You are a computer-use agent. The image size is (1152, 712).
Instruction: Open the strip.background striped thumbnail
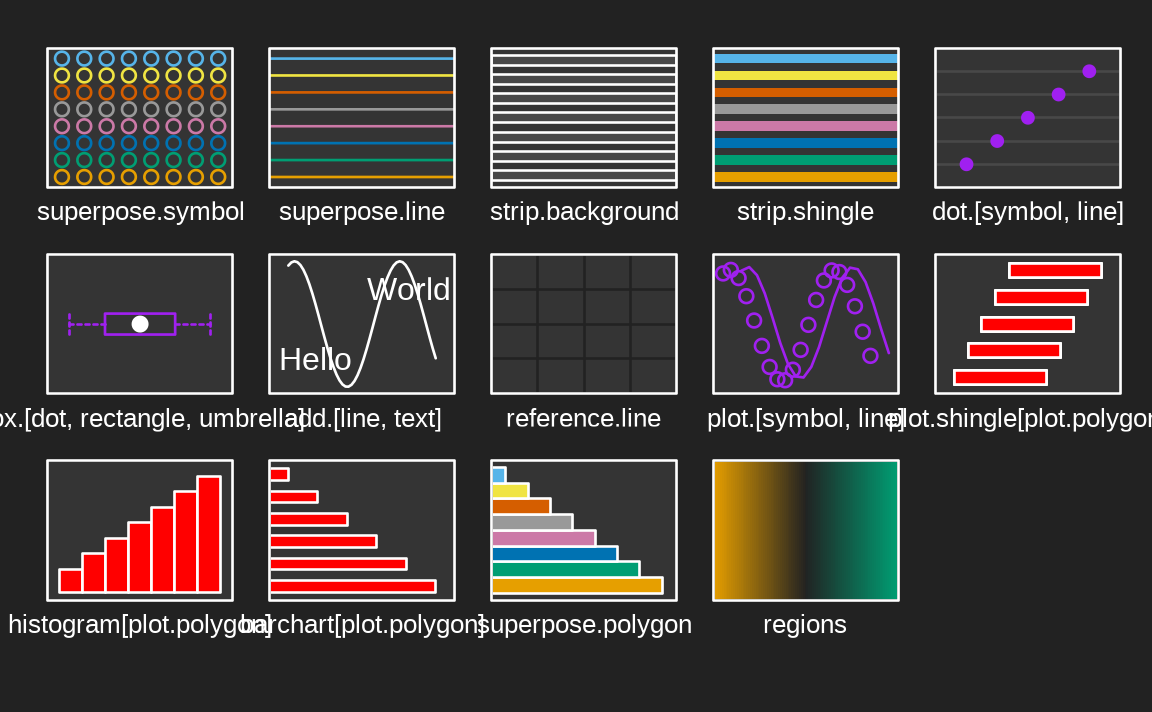coord(584,118)
